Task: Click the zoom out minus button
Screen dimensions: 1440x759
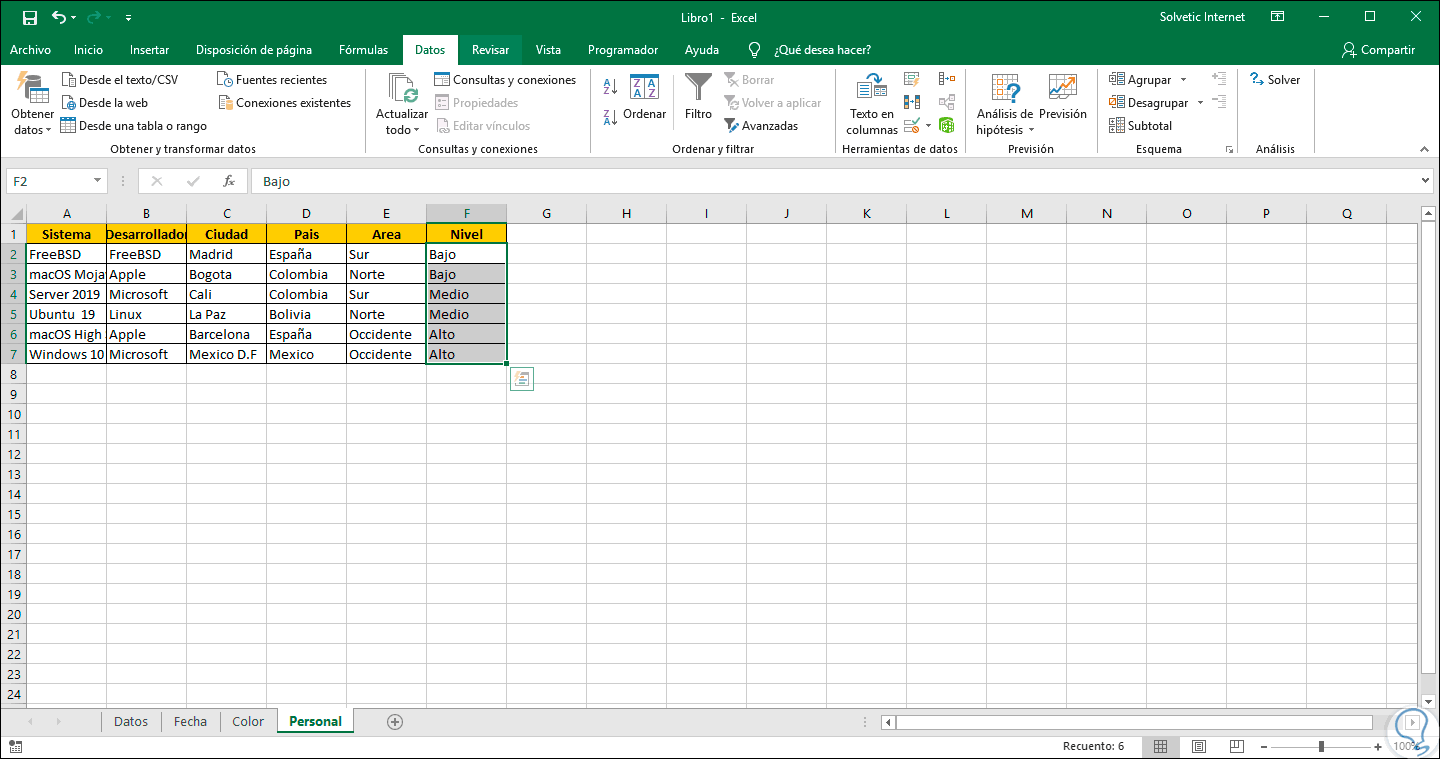Action: click(1266, 747)
